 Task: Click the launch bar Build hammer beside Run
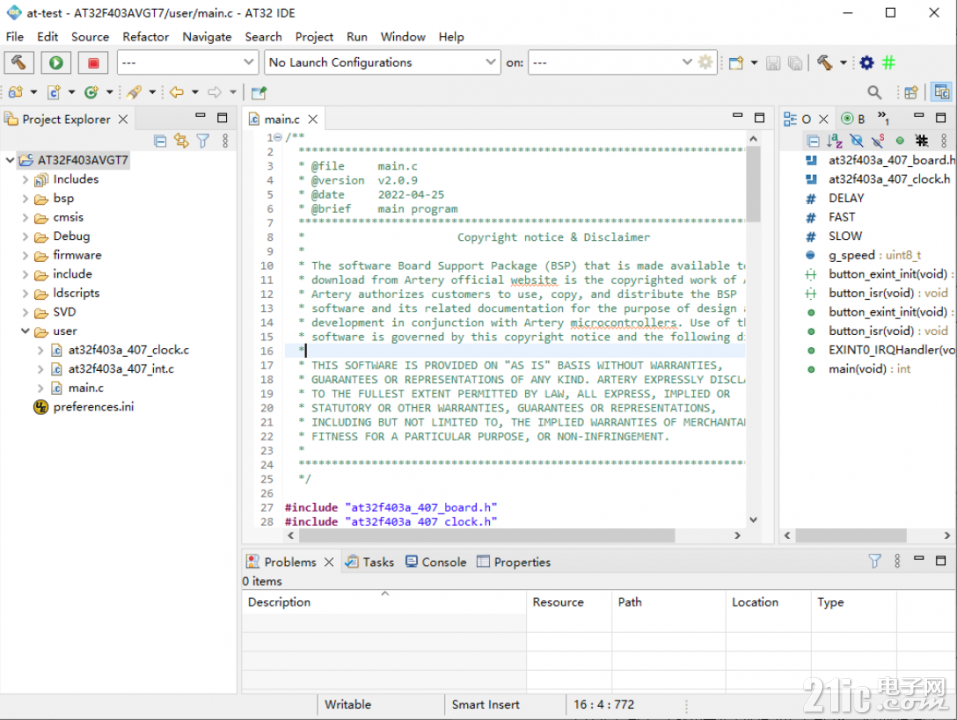[18, 62]
